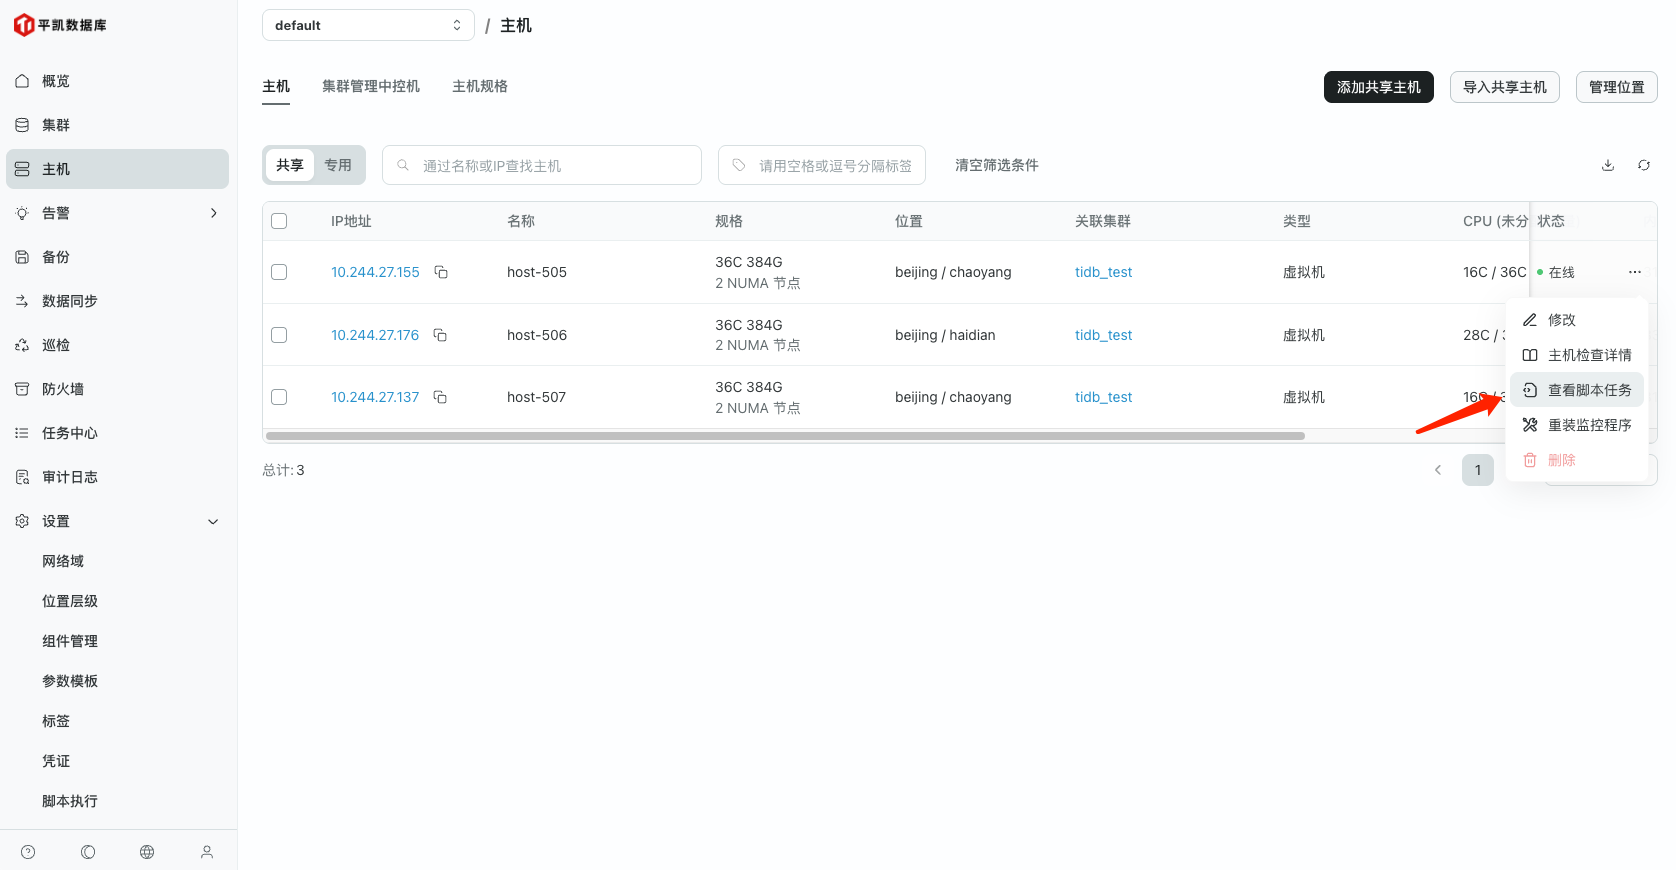Toggle the select-all checkbox in table header

(x=279, y=221)
